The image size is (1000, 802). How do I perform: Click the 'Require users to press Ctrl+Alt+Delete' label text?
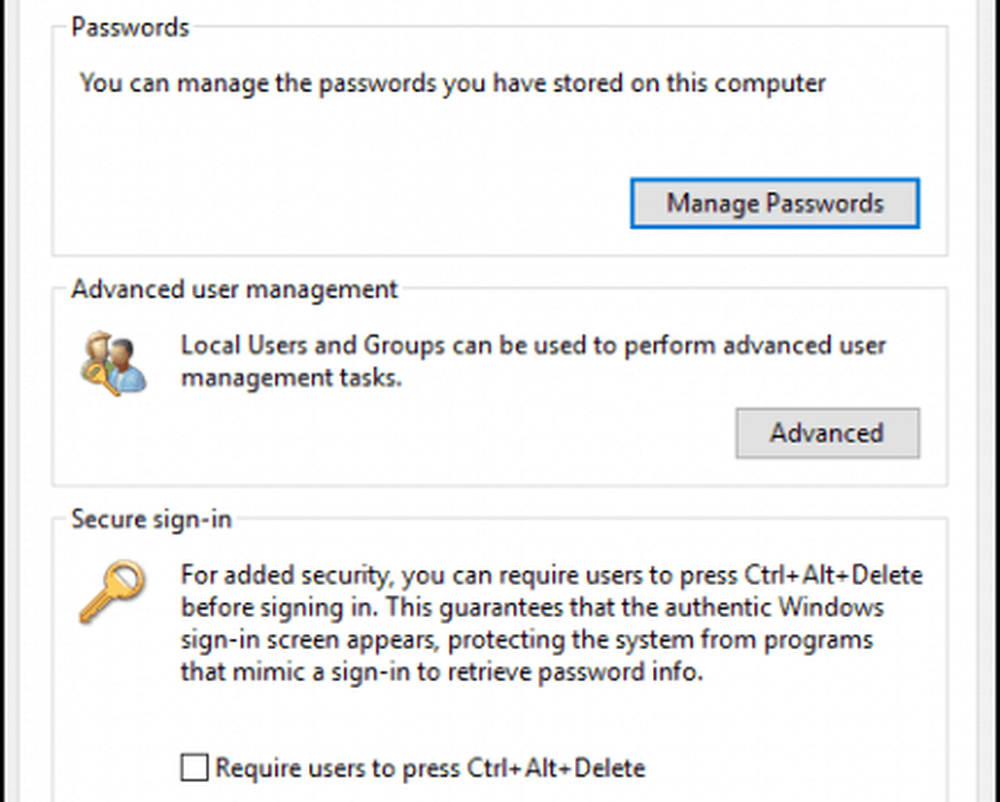coord(430,768)
